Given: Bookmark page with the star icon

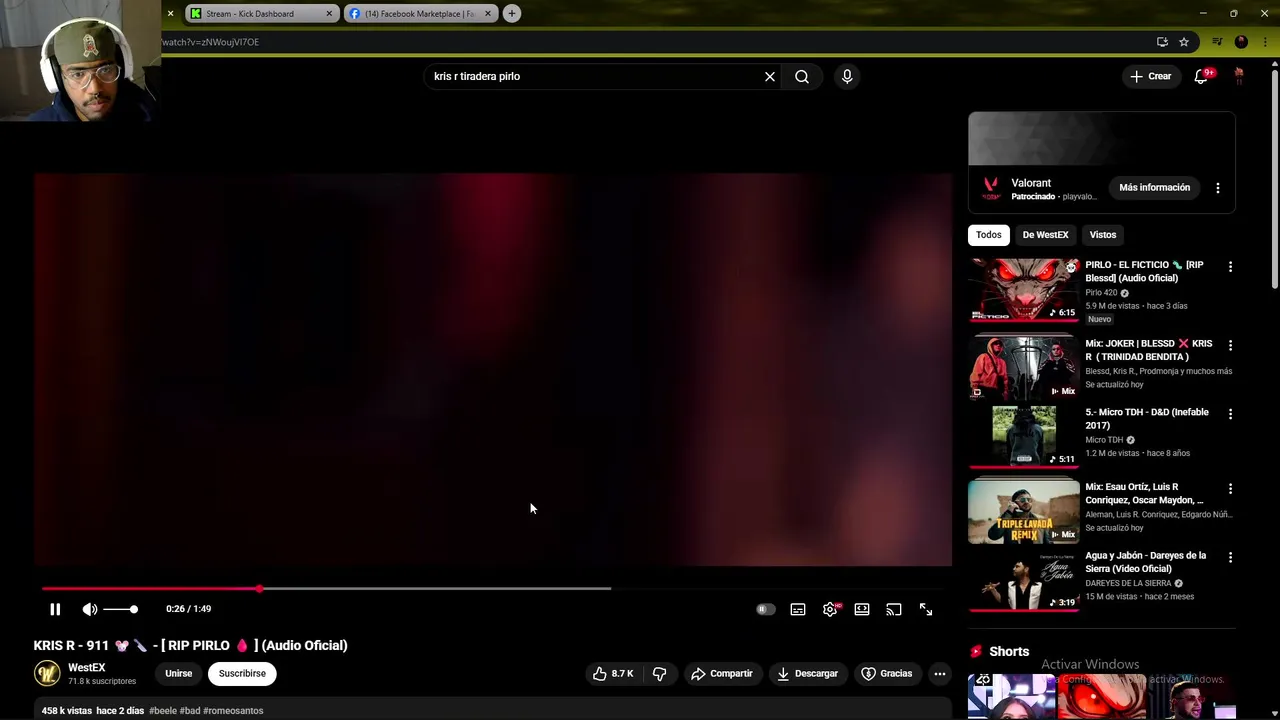Looking at the screenshot, I should (x=1184, y=42).
